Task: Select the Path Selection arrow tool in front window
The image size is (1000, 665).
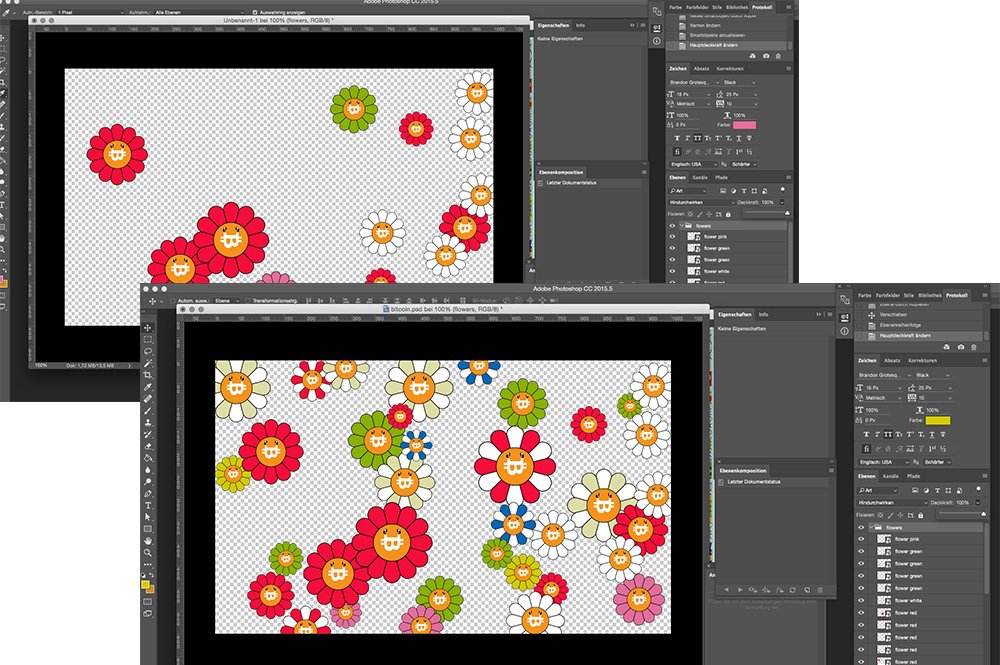Action: pyautogui.click(x=148, y=517)
